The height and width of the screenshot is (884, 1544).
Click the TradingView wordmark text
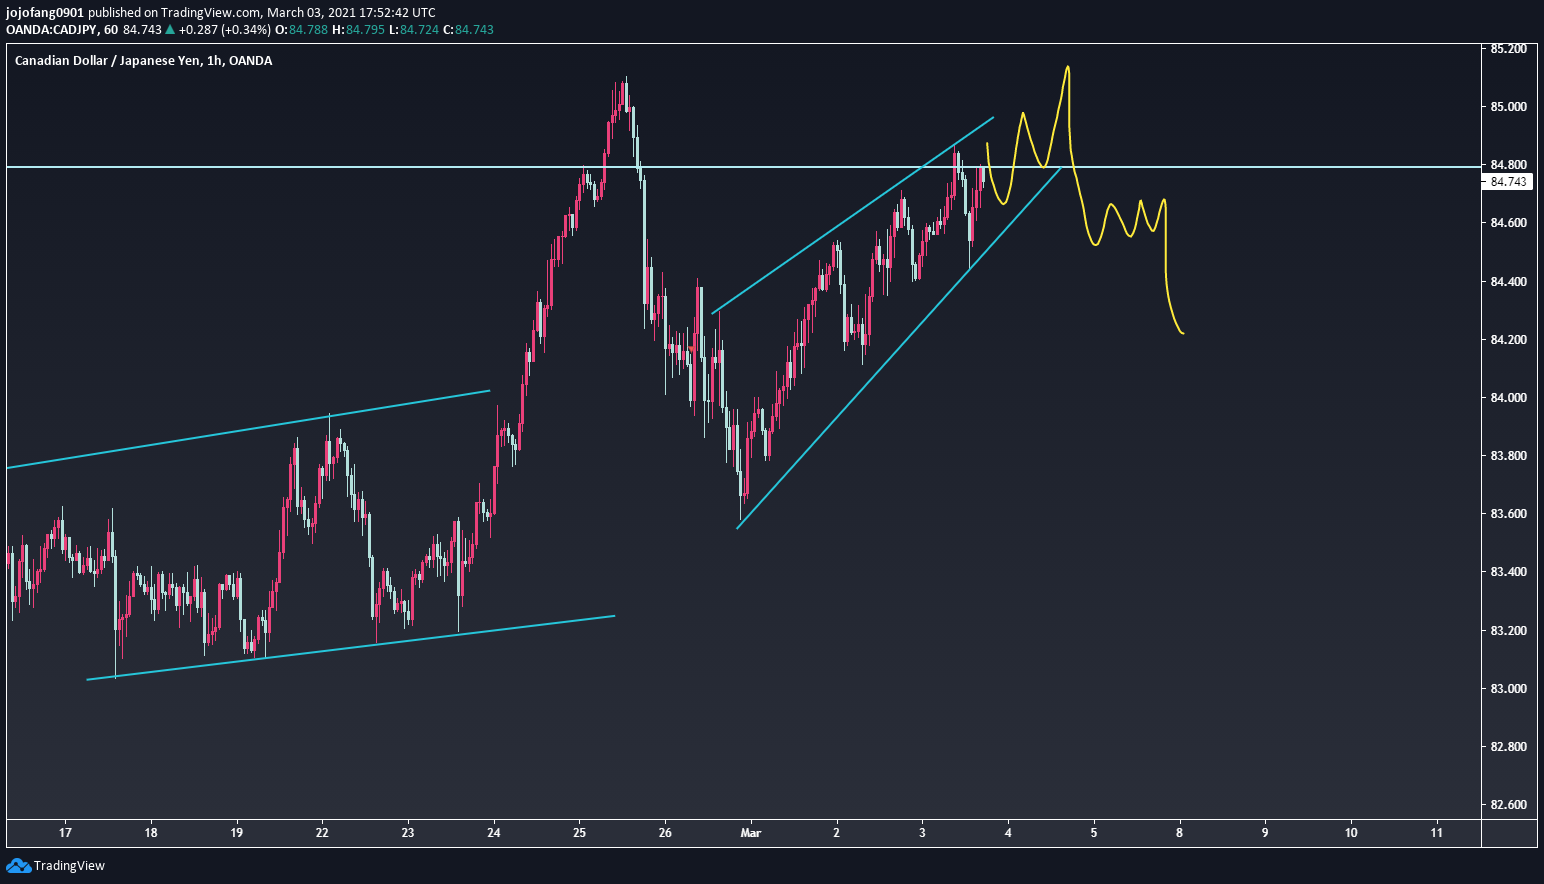(69, 866)
